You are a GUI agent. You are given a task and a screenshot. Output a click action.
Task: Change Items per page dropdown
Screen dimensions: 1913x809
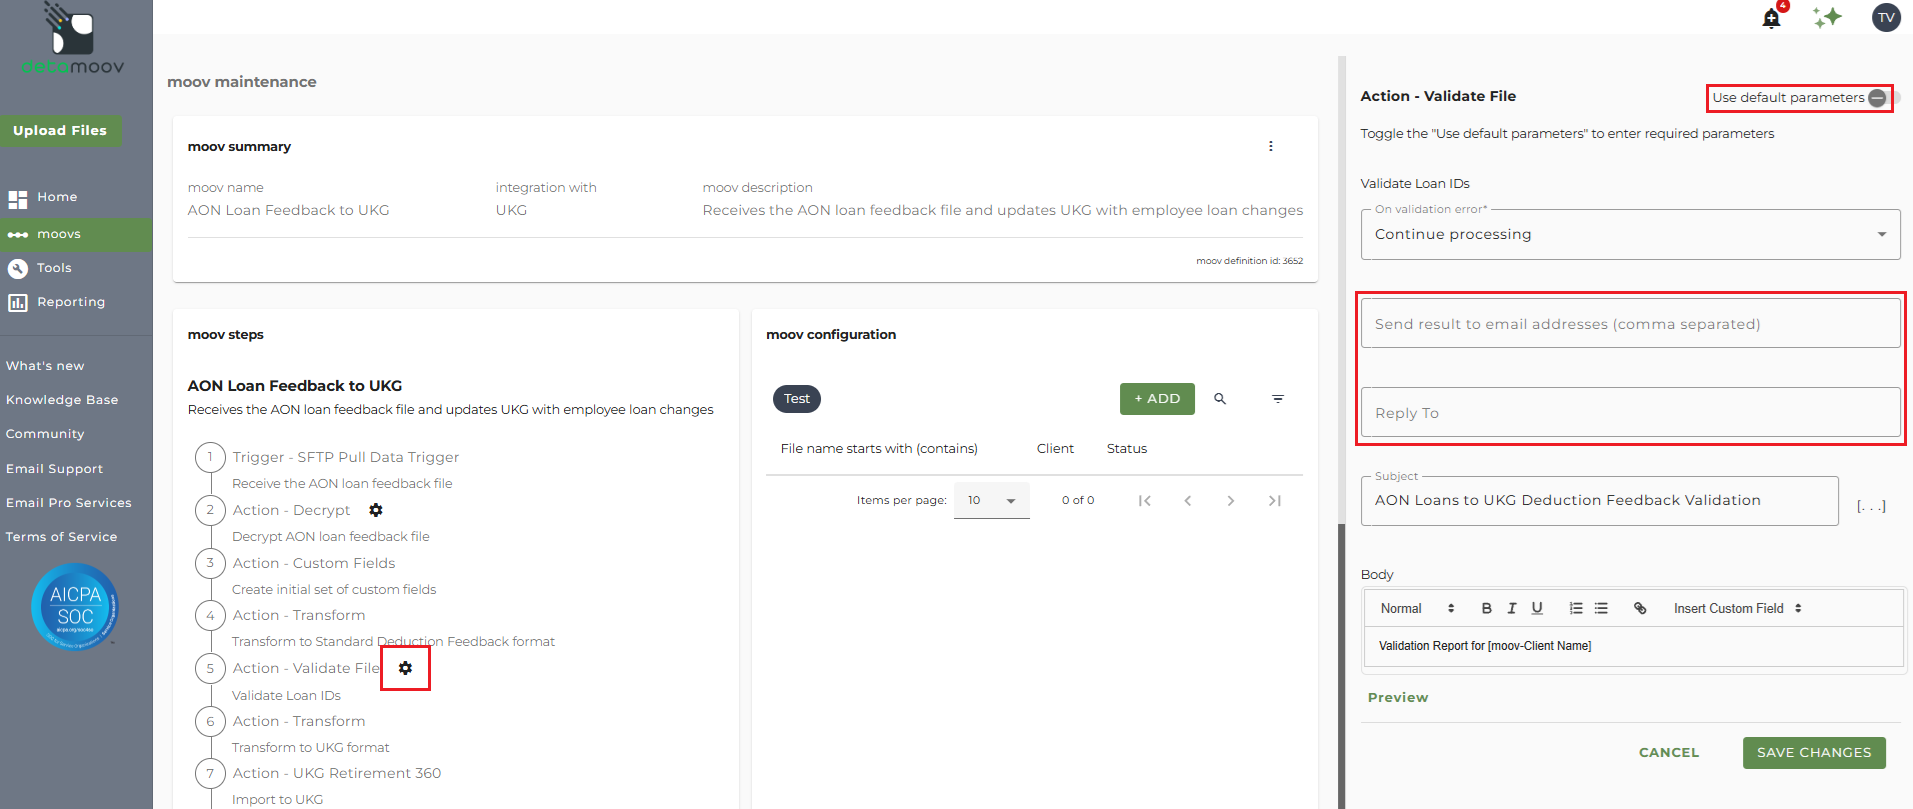click(991, 500)
